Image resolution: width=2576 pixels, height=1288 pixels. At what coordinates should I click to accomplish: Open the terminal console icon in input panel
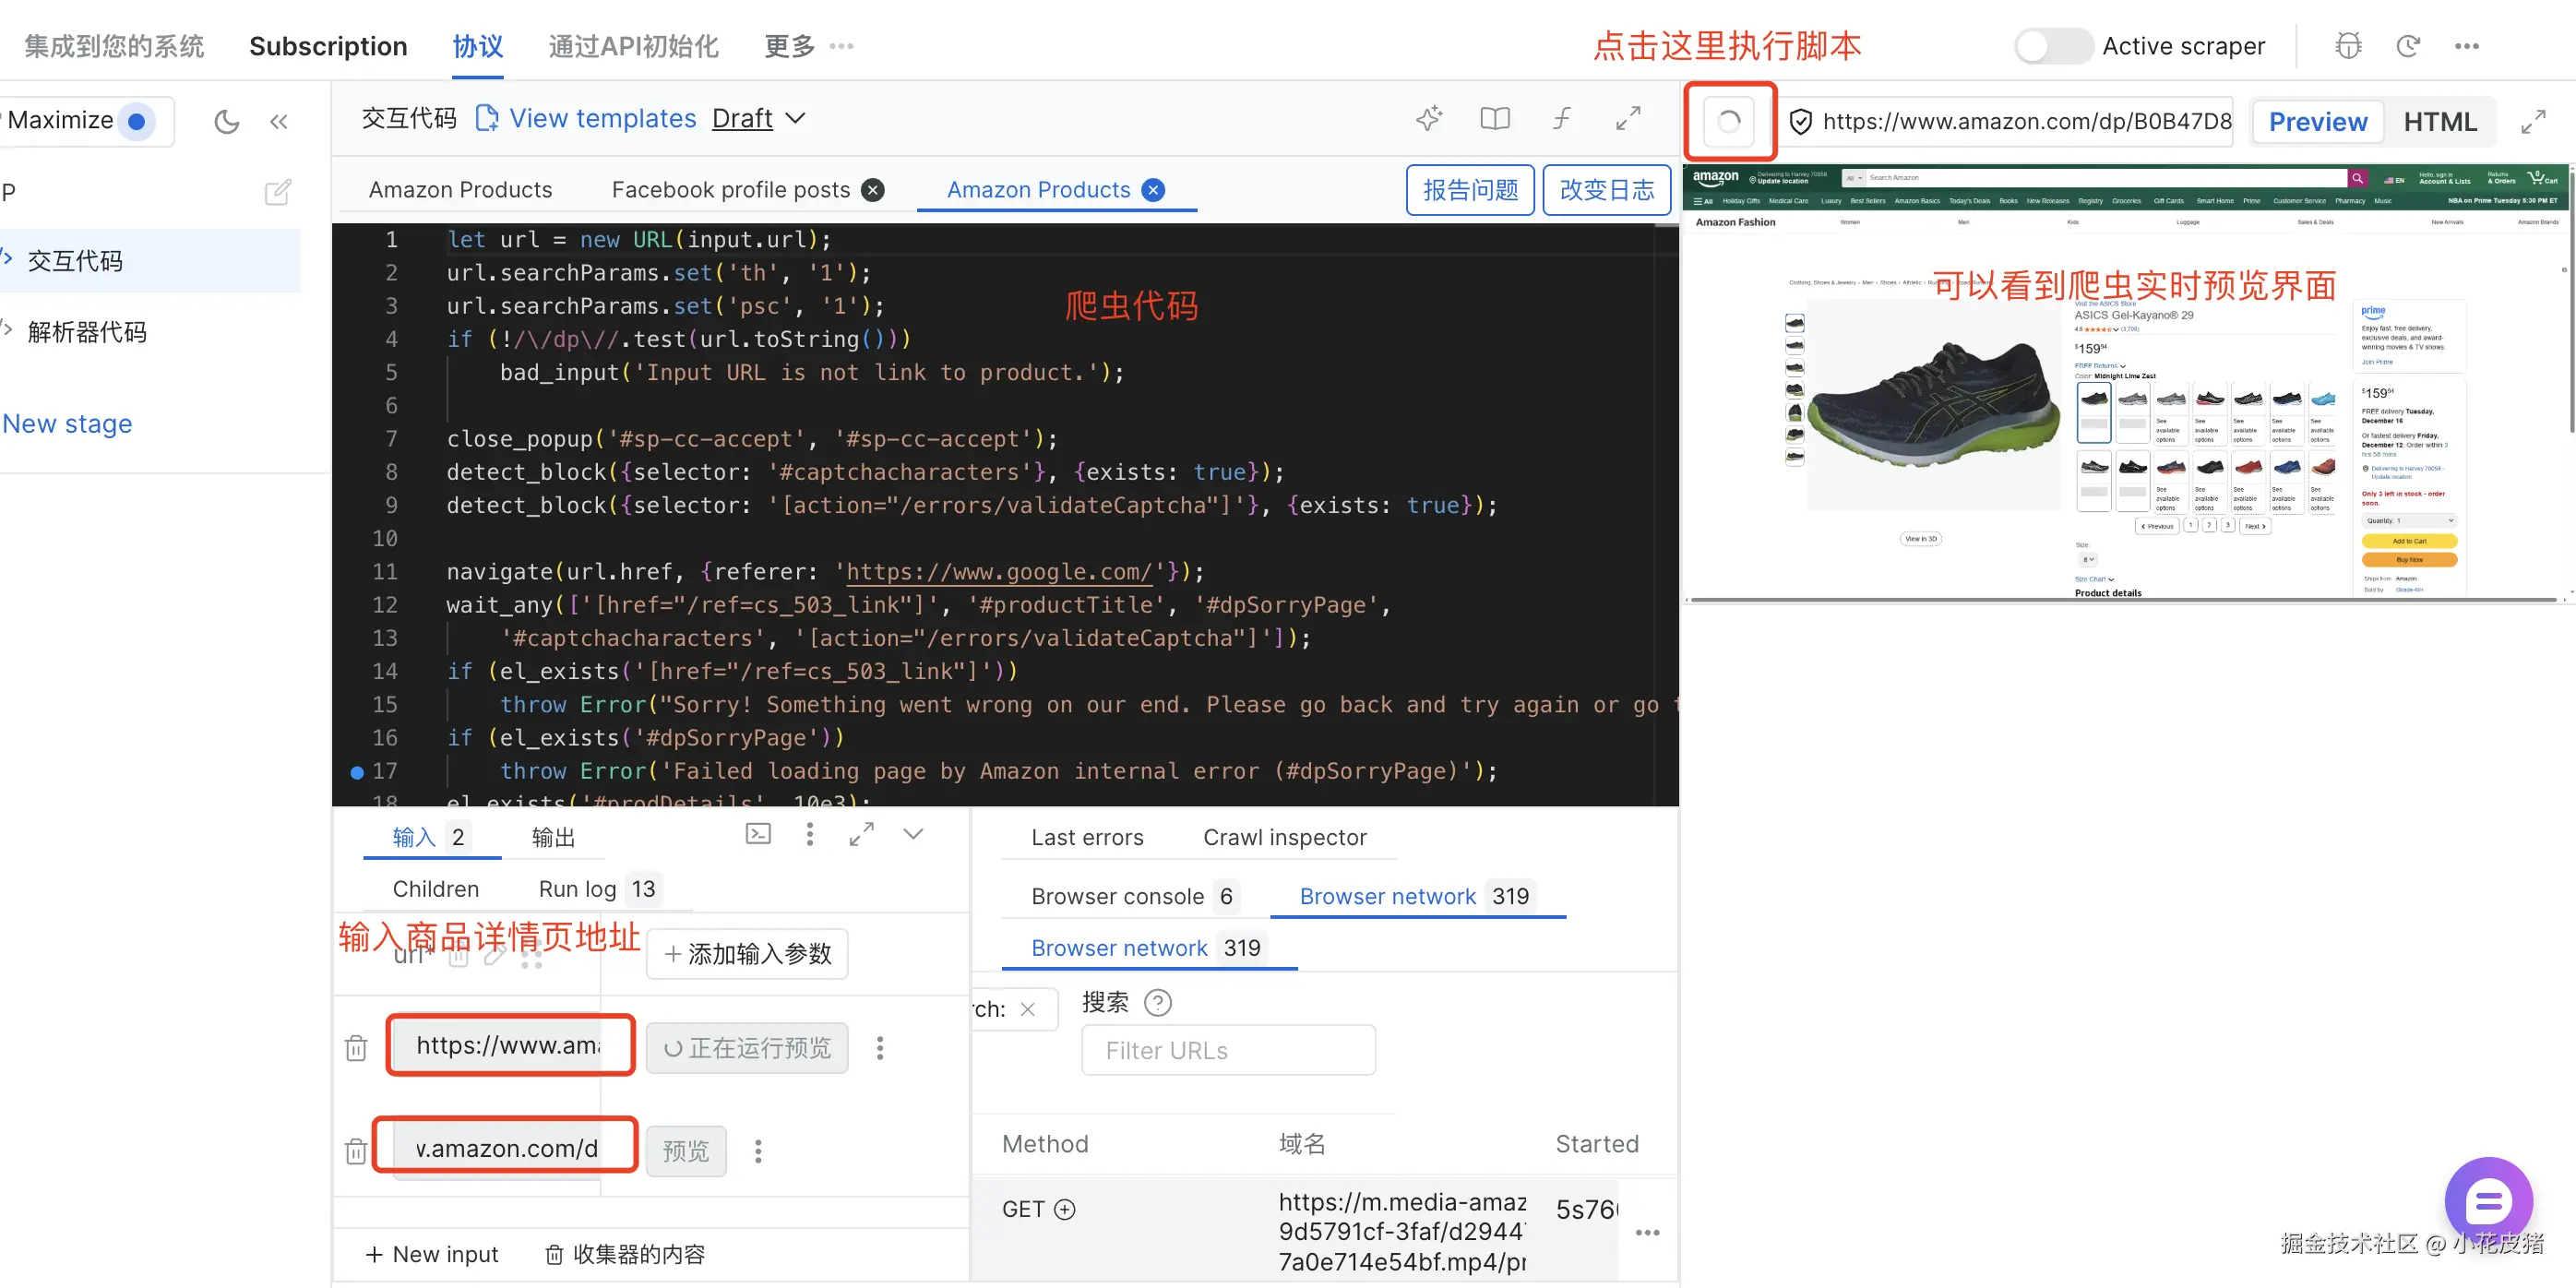coord(758,834)
